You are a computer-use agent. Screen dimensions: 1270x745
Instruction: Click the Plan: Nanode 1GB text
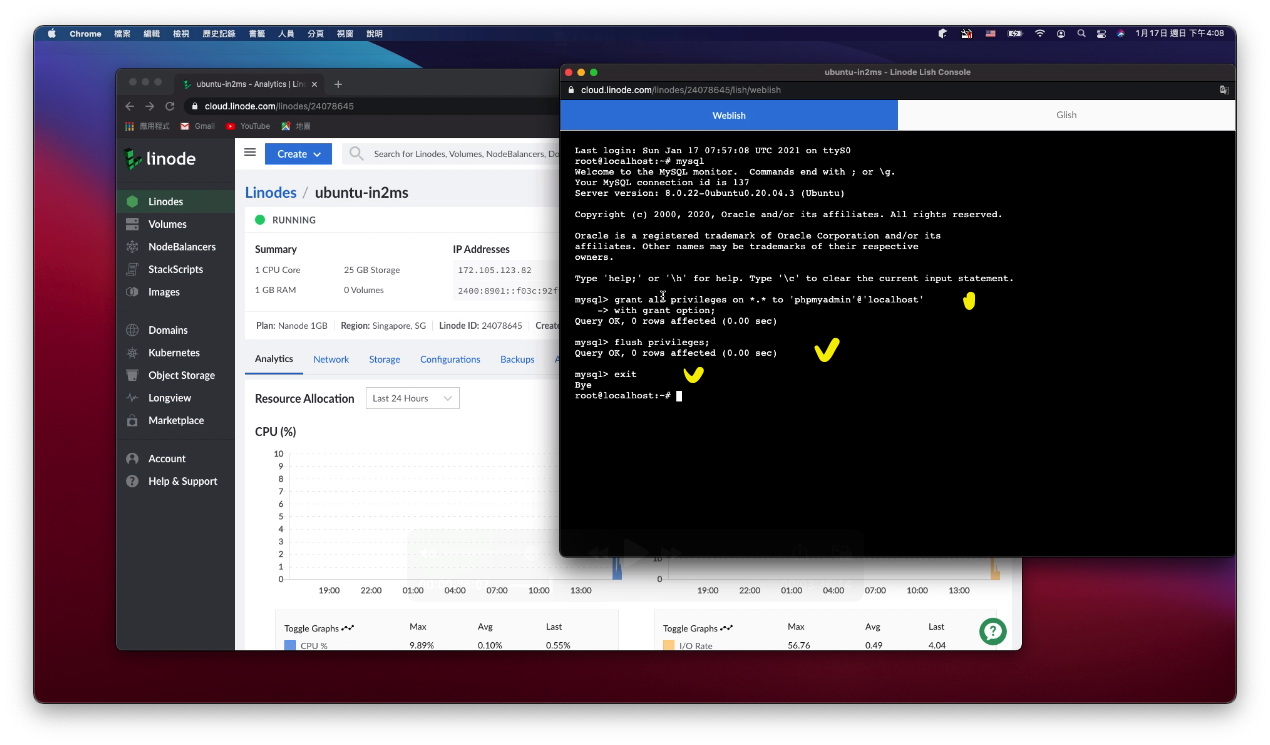292,326
